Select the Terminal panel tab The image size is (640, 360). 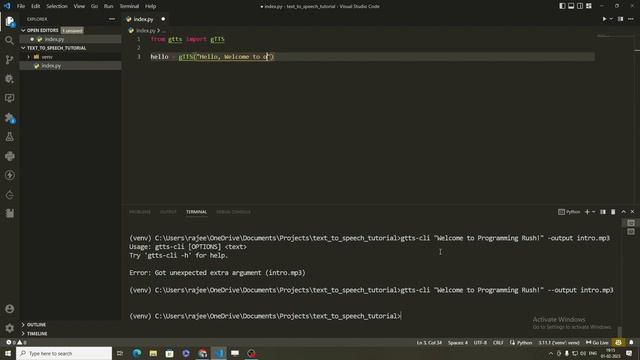(196, 212)
